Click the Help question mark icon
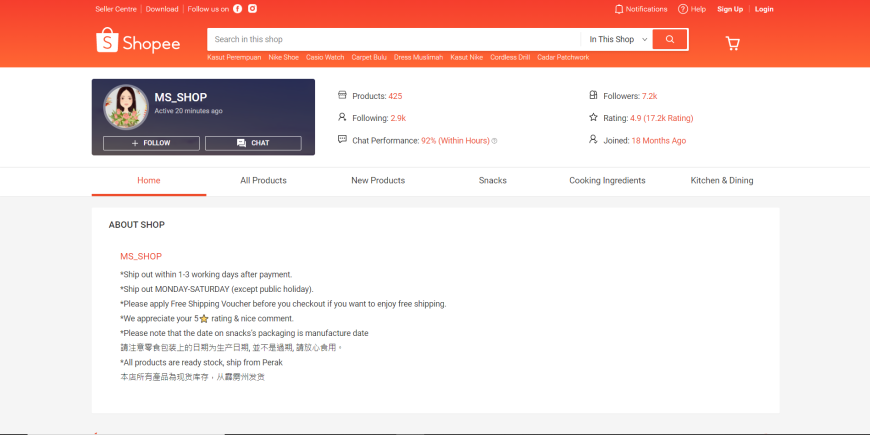The image size is (870, 435). tap(682, 9)
